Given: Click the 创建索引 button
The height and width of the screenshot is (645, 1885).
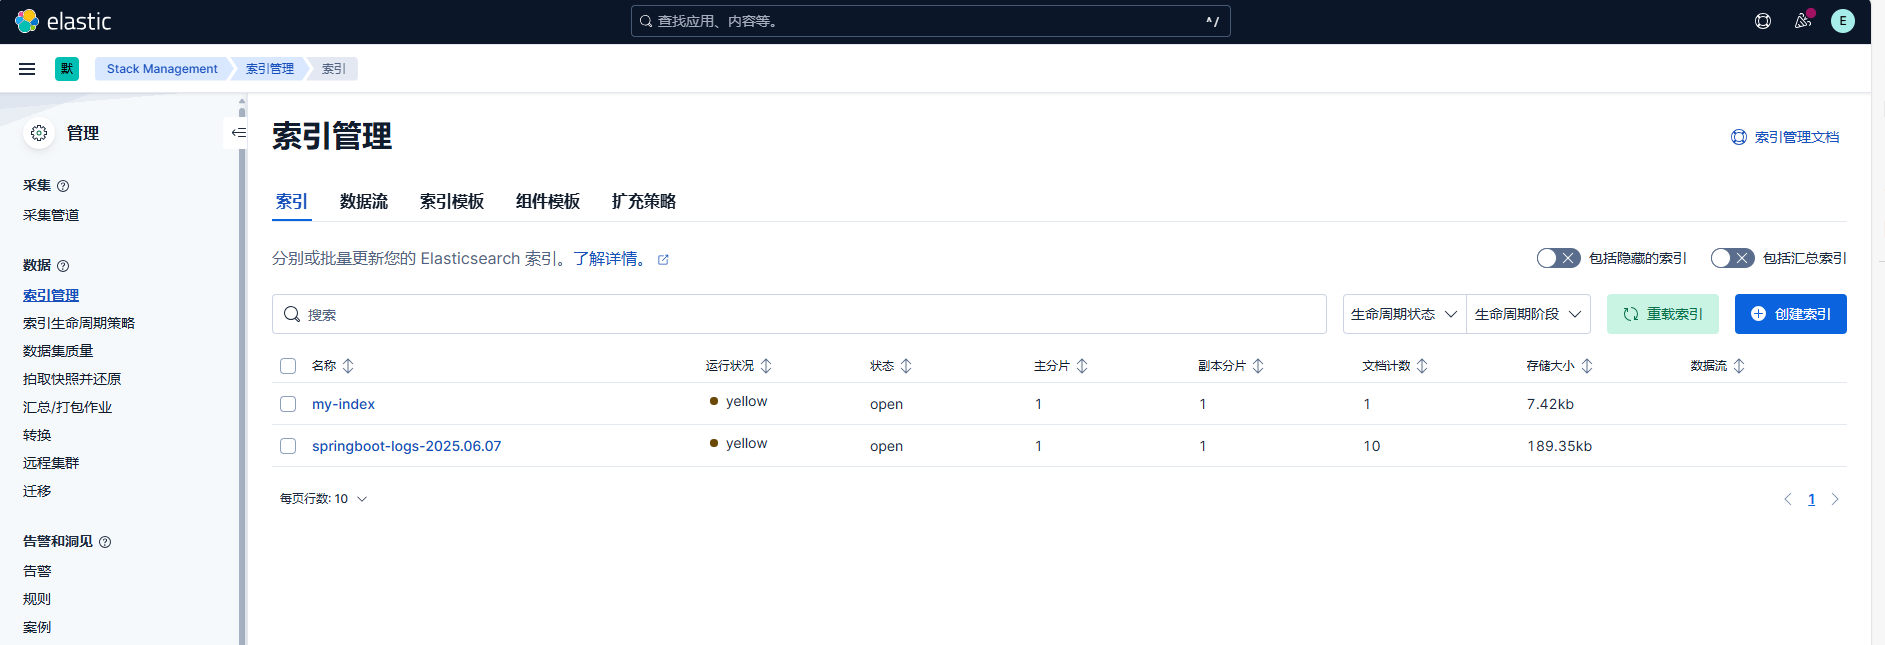Looking at the screenshot, I should [x=1791, y=314].
